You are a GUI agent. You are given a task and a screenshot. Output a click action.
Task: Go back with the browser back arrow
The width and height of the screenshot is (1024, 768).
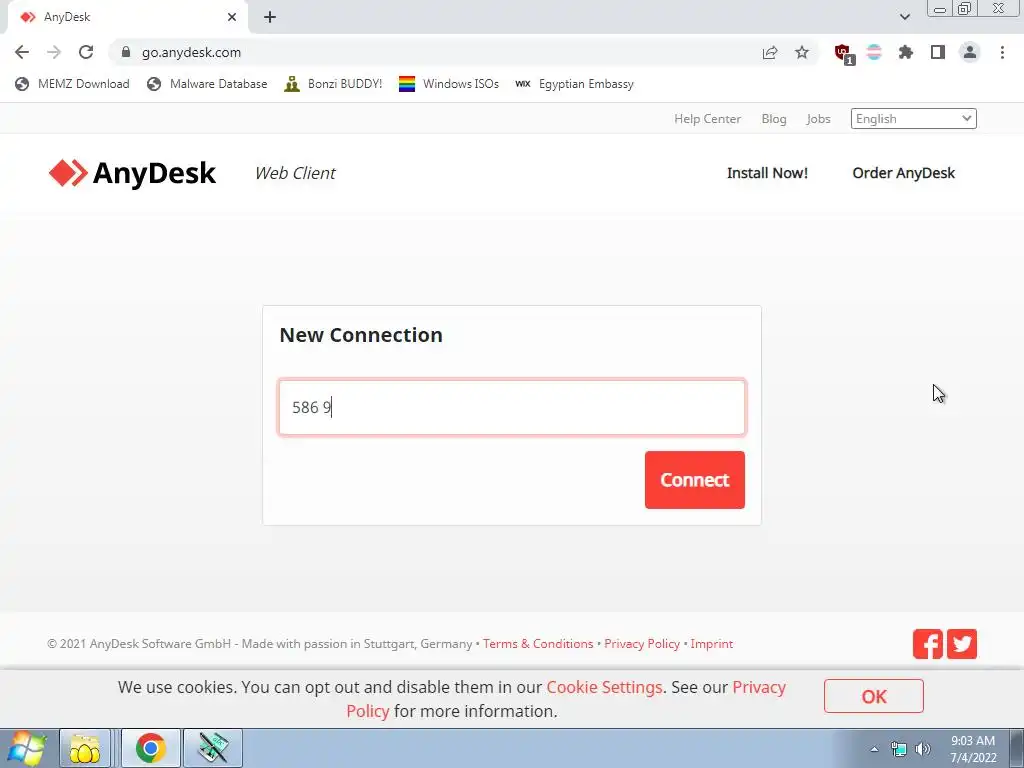click(x=22, y=52)
